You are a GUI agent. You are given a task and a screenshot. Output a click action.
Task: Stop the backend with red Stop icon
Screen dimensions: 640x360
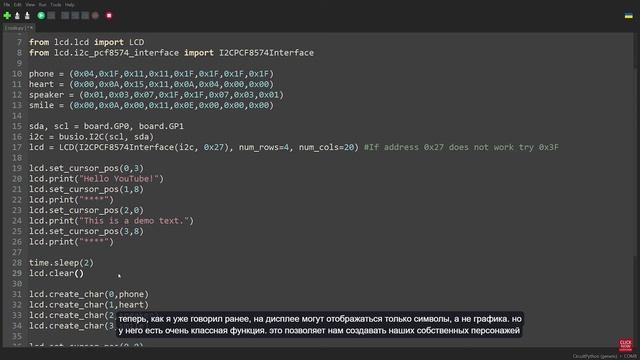(109, 16)
